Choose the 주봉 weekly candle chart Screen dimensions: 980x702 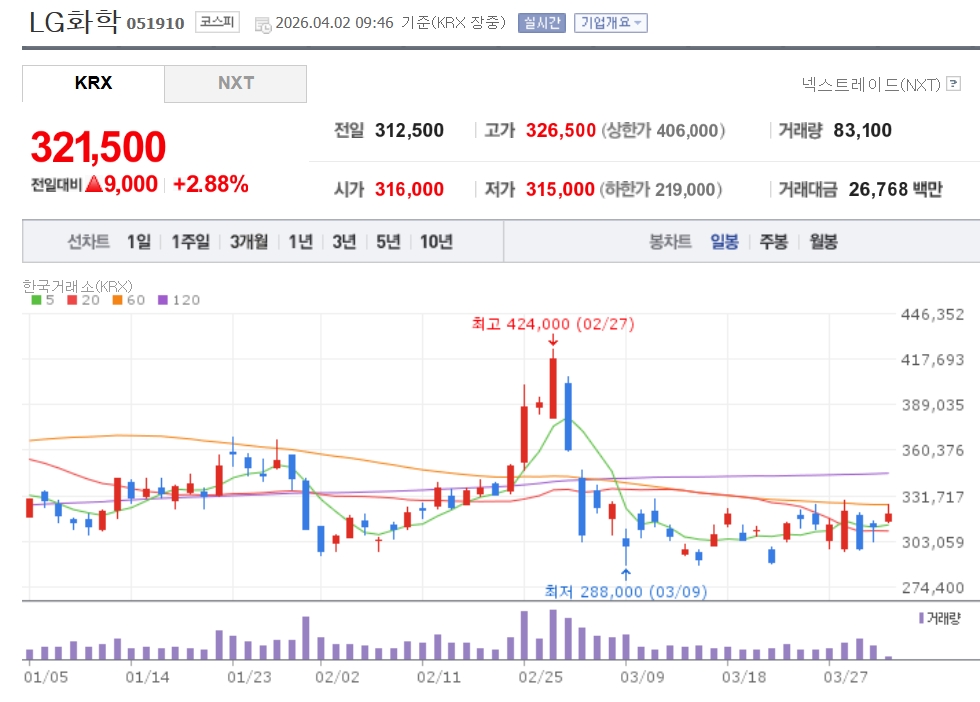click(x=774, y=241)
